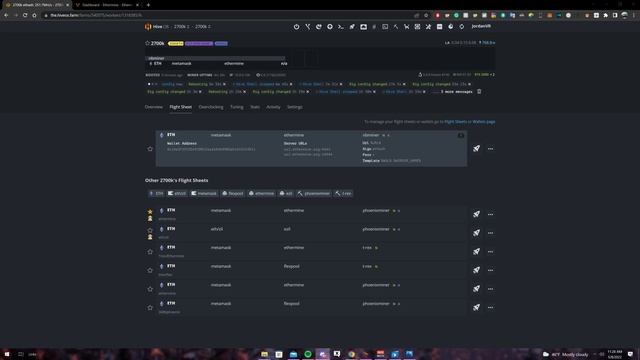The image size is (640, 360).
Task: Open the three-dot menu for the ethVzl ezil row
Action: coord(490,233)
